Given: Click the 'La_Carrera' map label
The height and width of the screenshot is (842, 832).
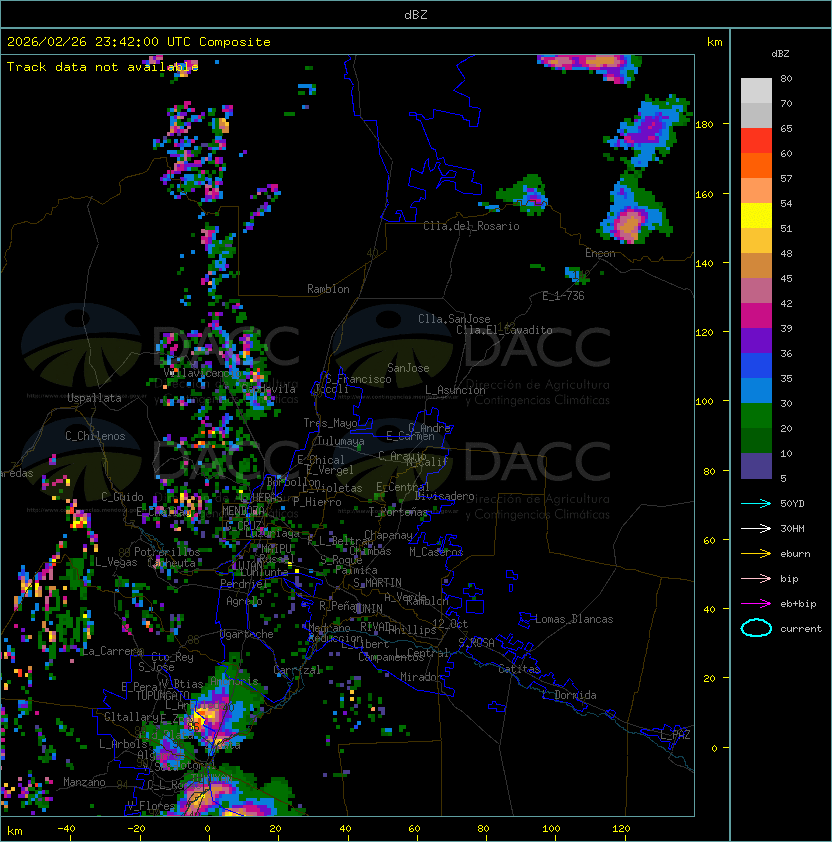Looking at the screenshot, I should click(112, 651).
